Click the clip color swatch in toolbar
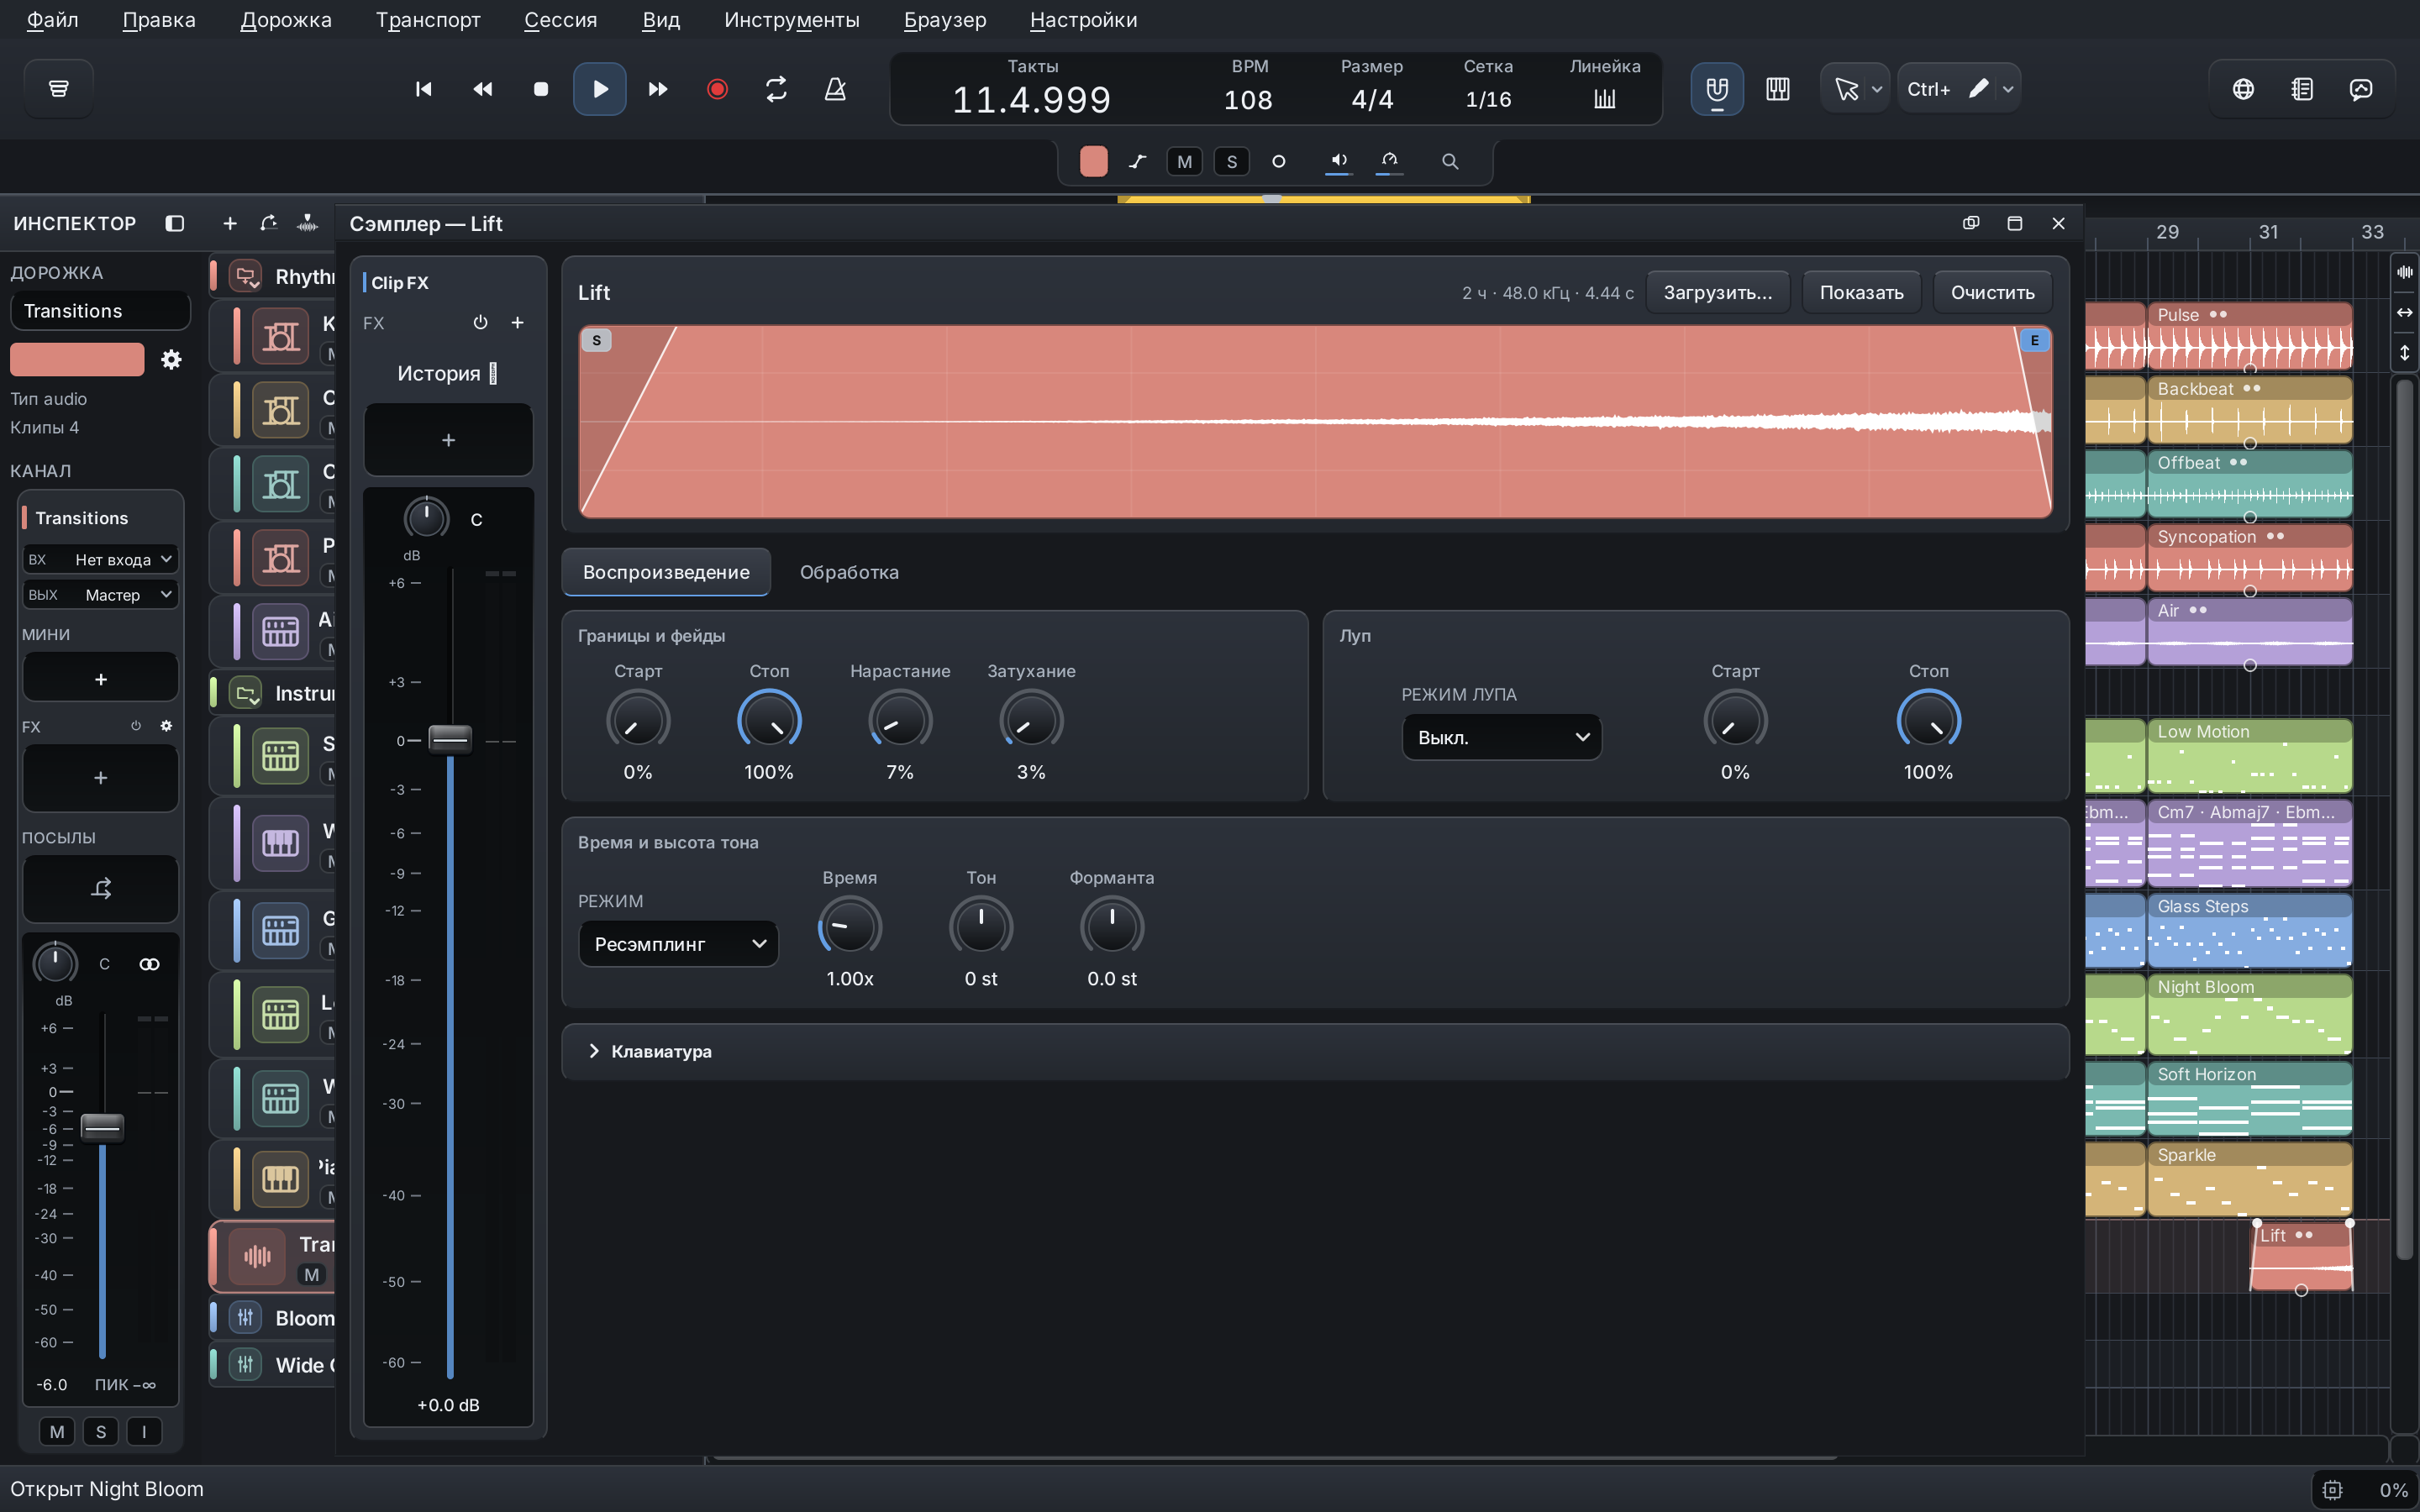2420x1512 pixels. 1094,161
